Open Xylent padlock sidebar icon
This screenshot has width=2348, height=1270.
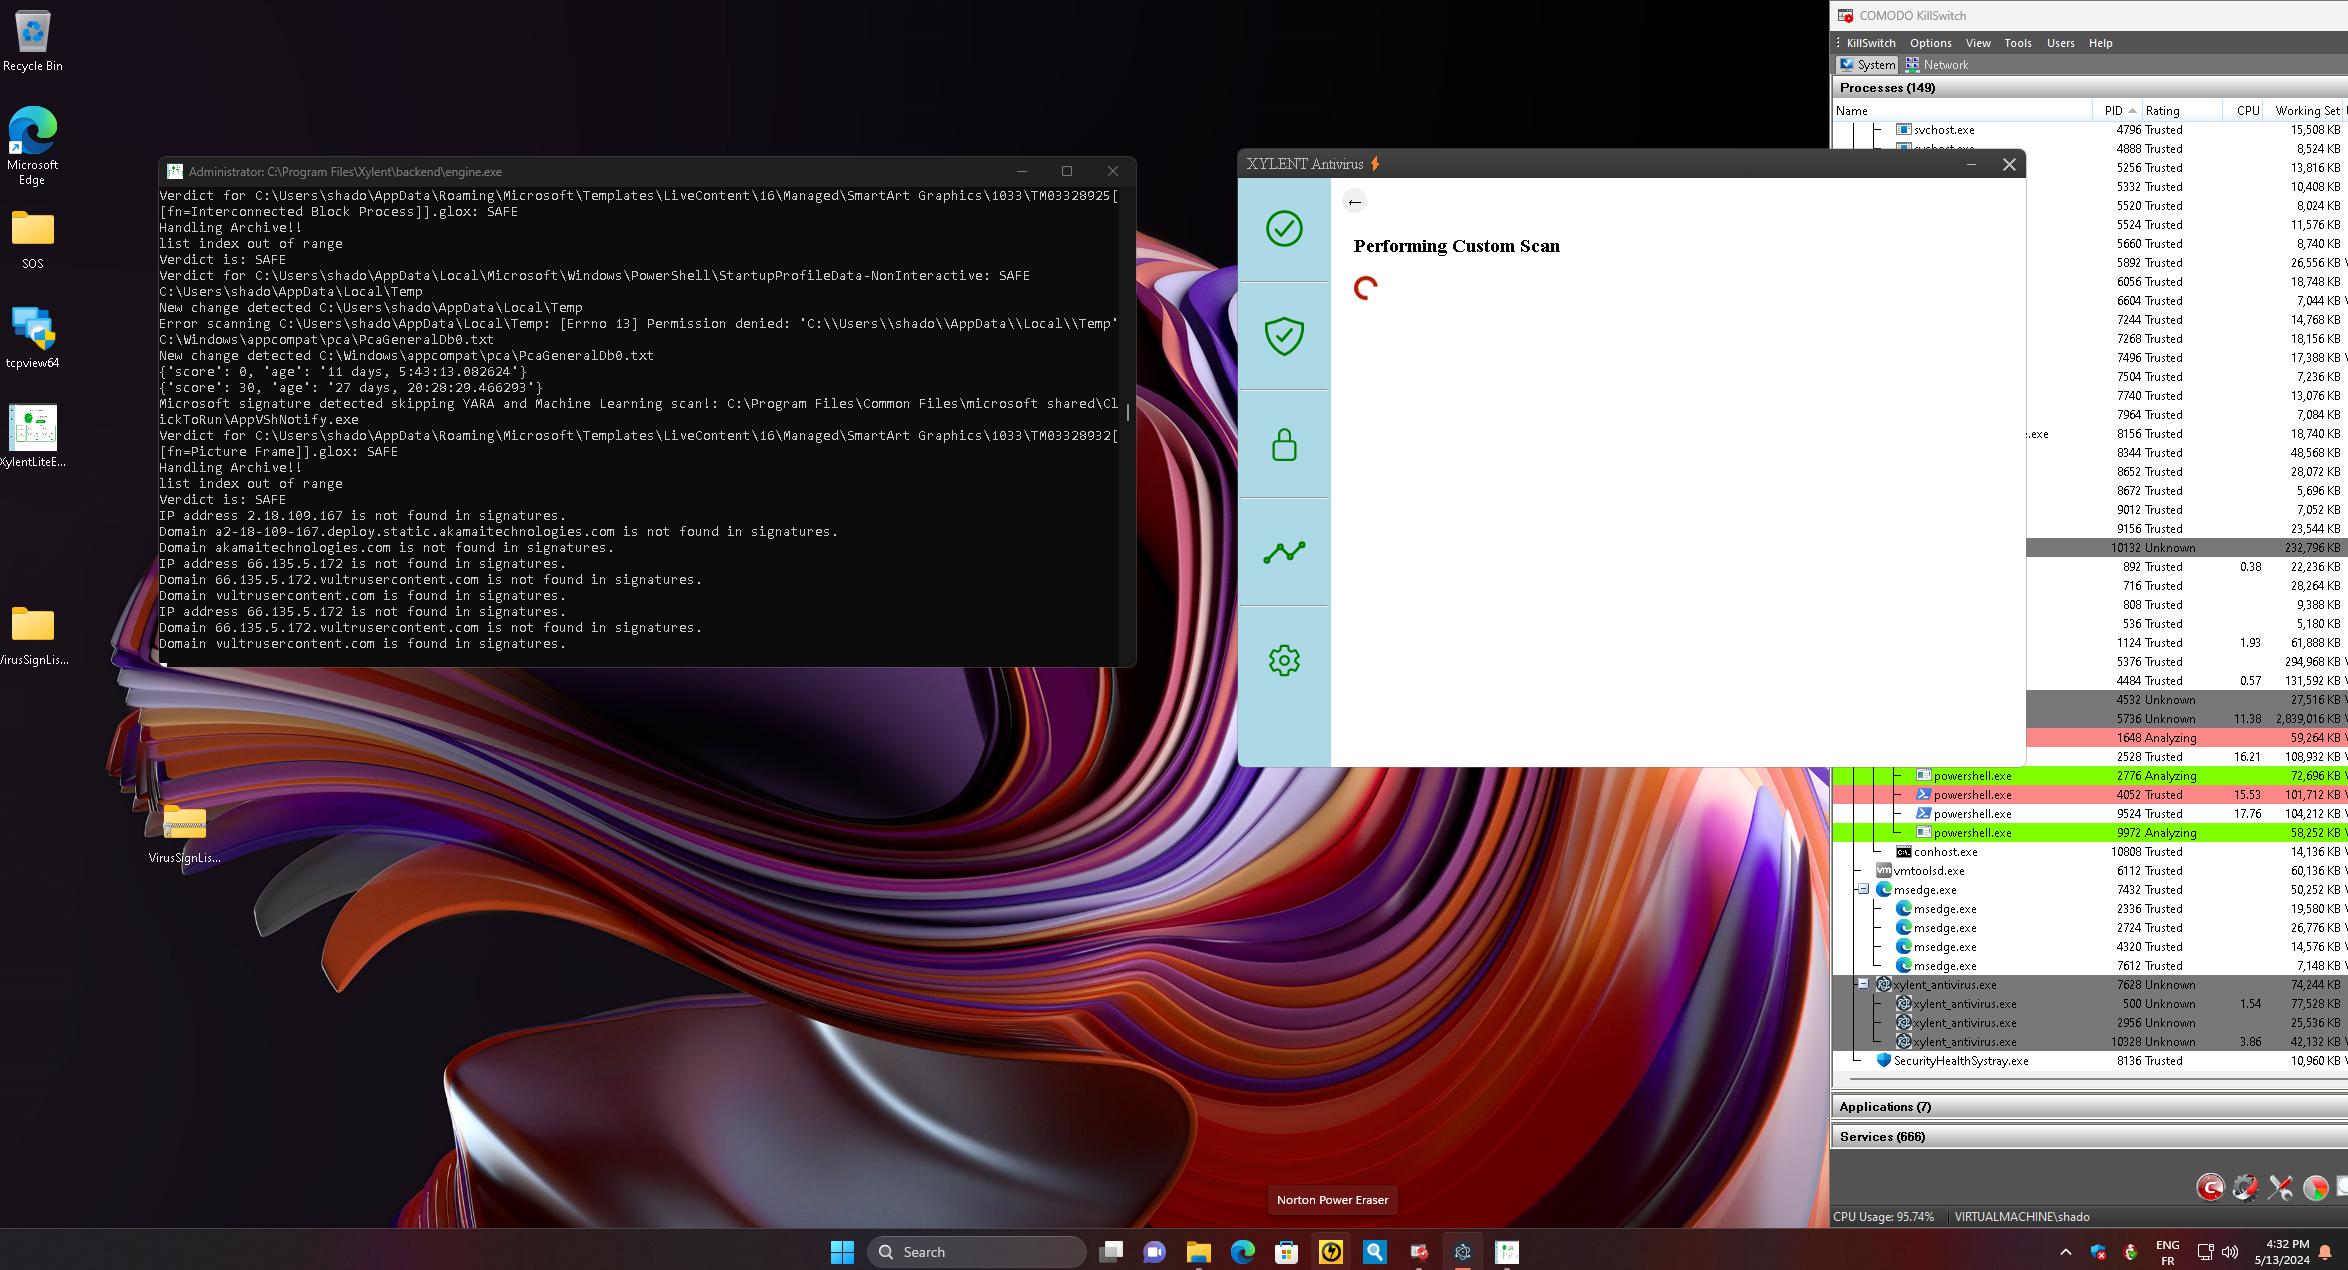(x=1284, y=445)
